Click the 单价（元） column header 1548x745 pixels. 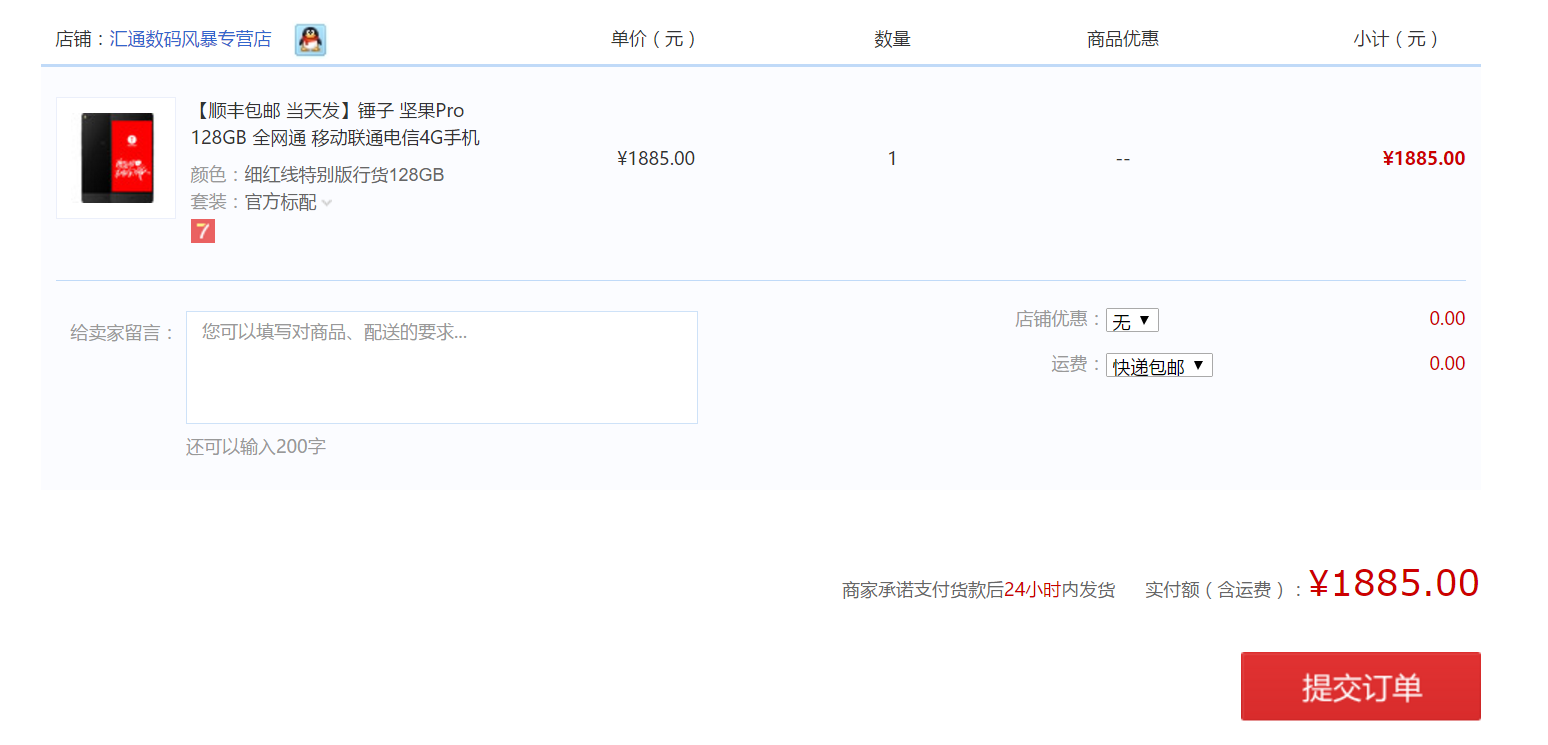[x=653, y=39]
